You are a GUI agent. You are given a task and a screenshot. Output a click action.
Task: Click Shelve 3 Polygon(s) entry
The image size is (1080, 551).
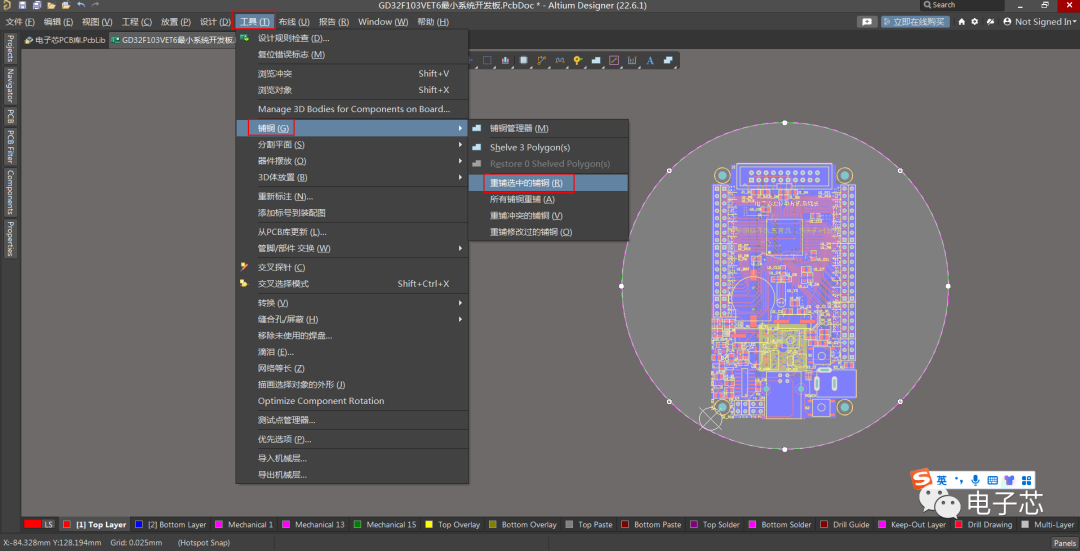(x=548, y=147)
